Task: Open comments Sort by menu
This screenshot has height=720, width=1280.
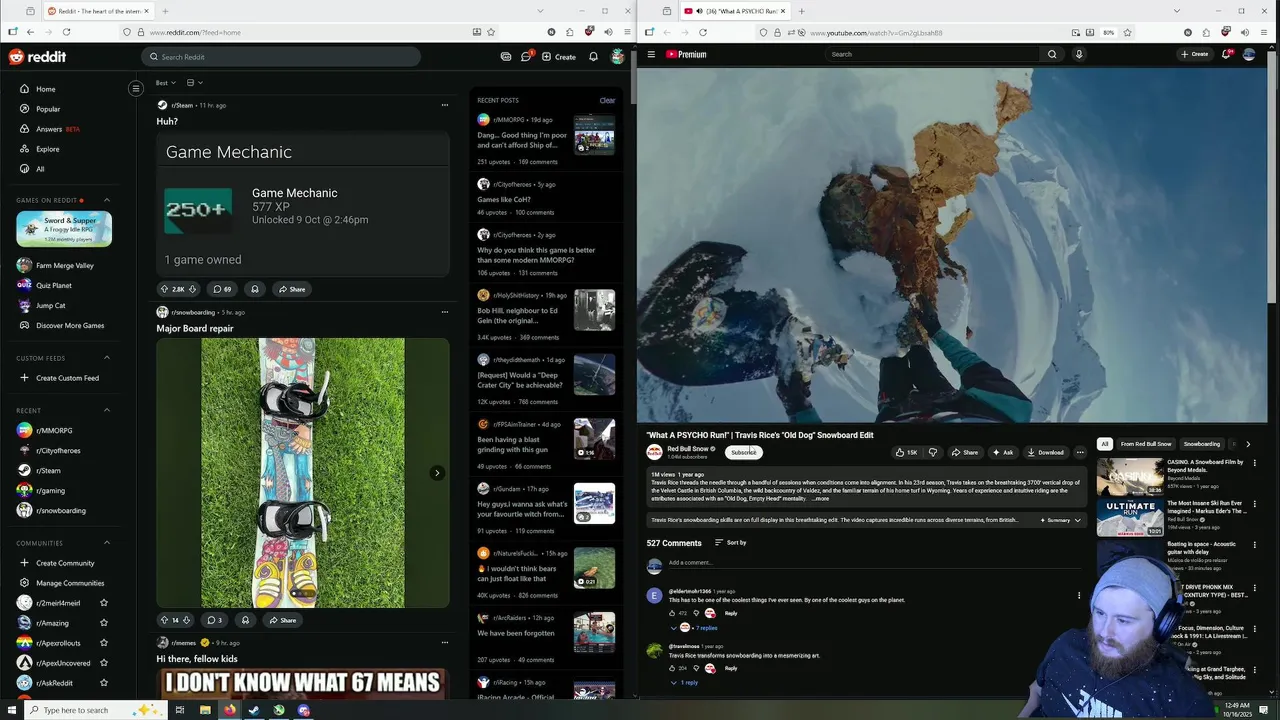Action: click(x=730, y=542)
